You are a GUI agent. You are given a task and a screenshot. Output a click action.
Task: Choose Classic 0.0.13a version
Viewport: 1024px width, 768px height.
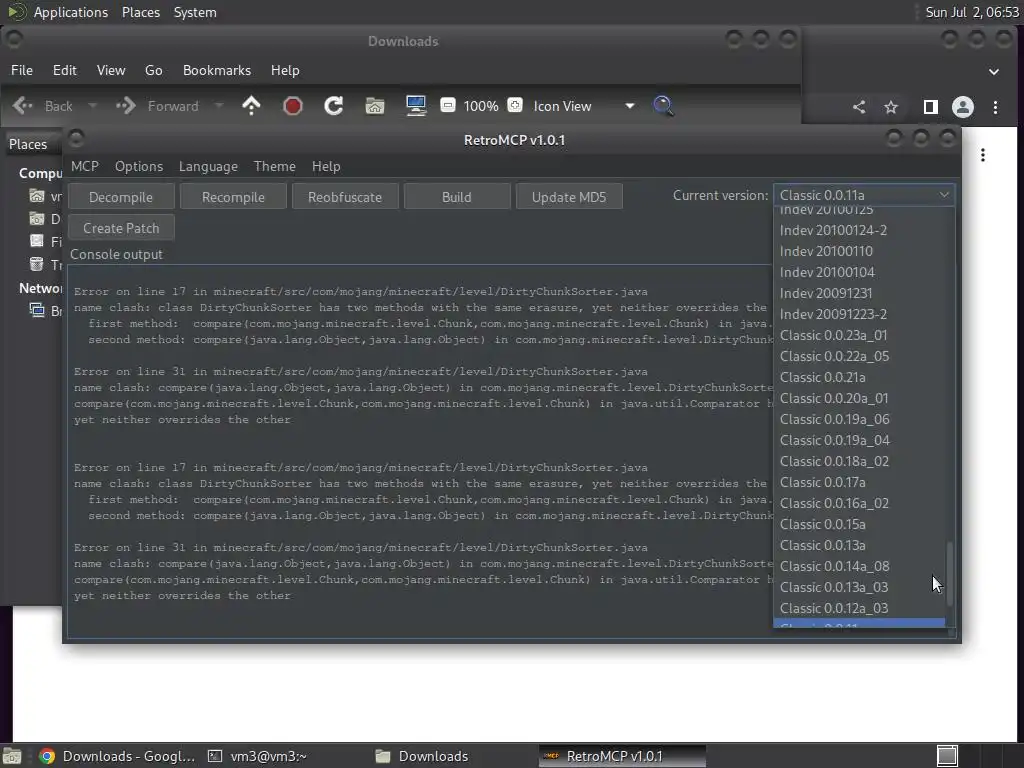[859, 545]
